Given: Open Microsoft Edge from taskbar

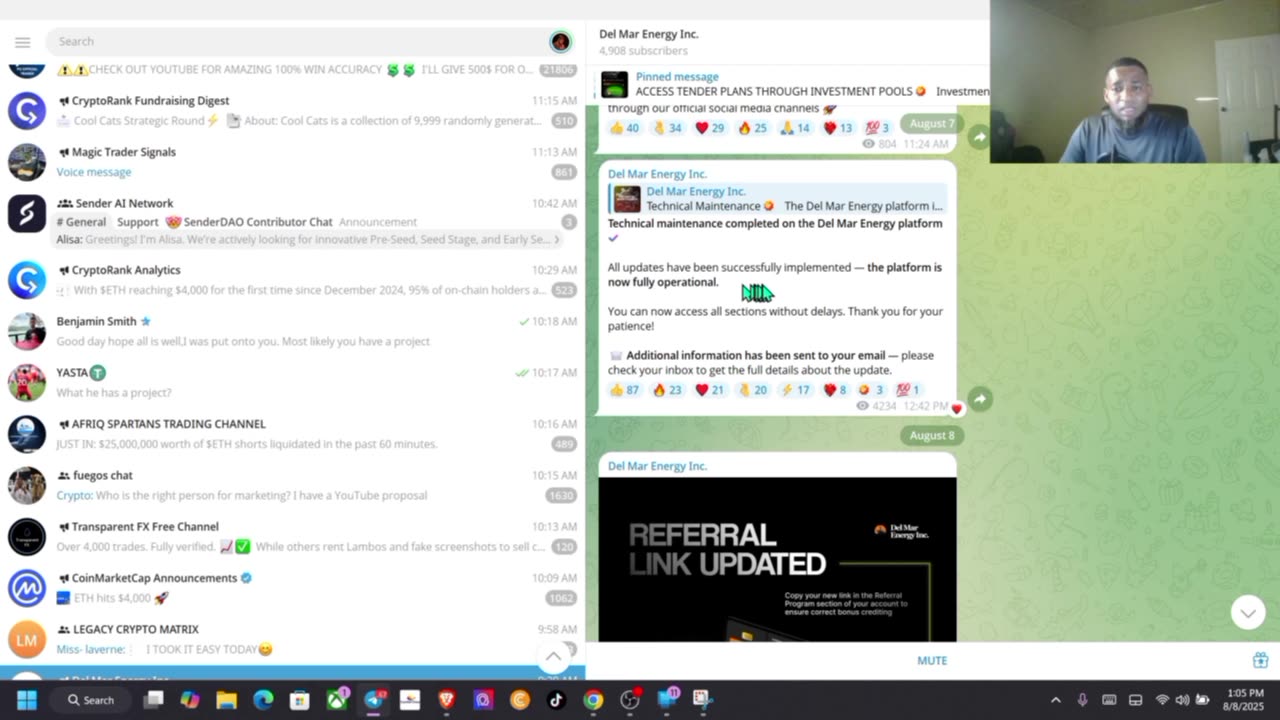Looking at the screenshot, I should (x=263, y=700).
